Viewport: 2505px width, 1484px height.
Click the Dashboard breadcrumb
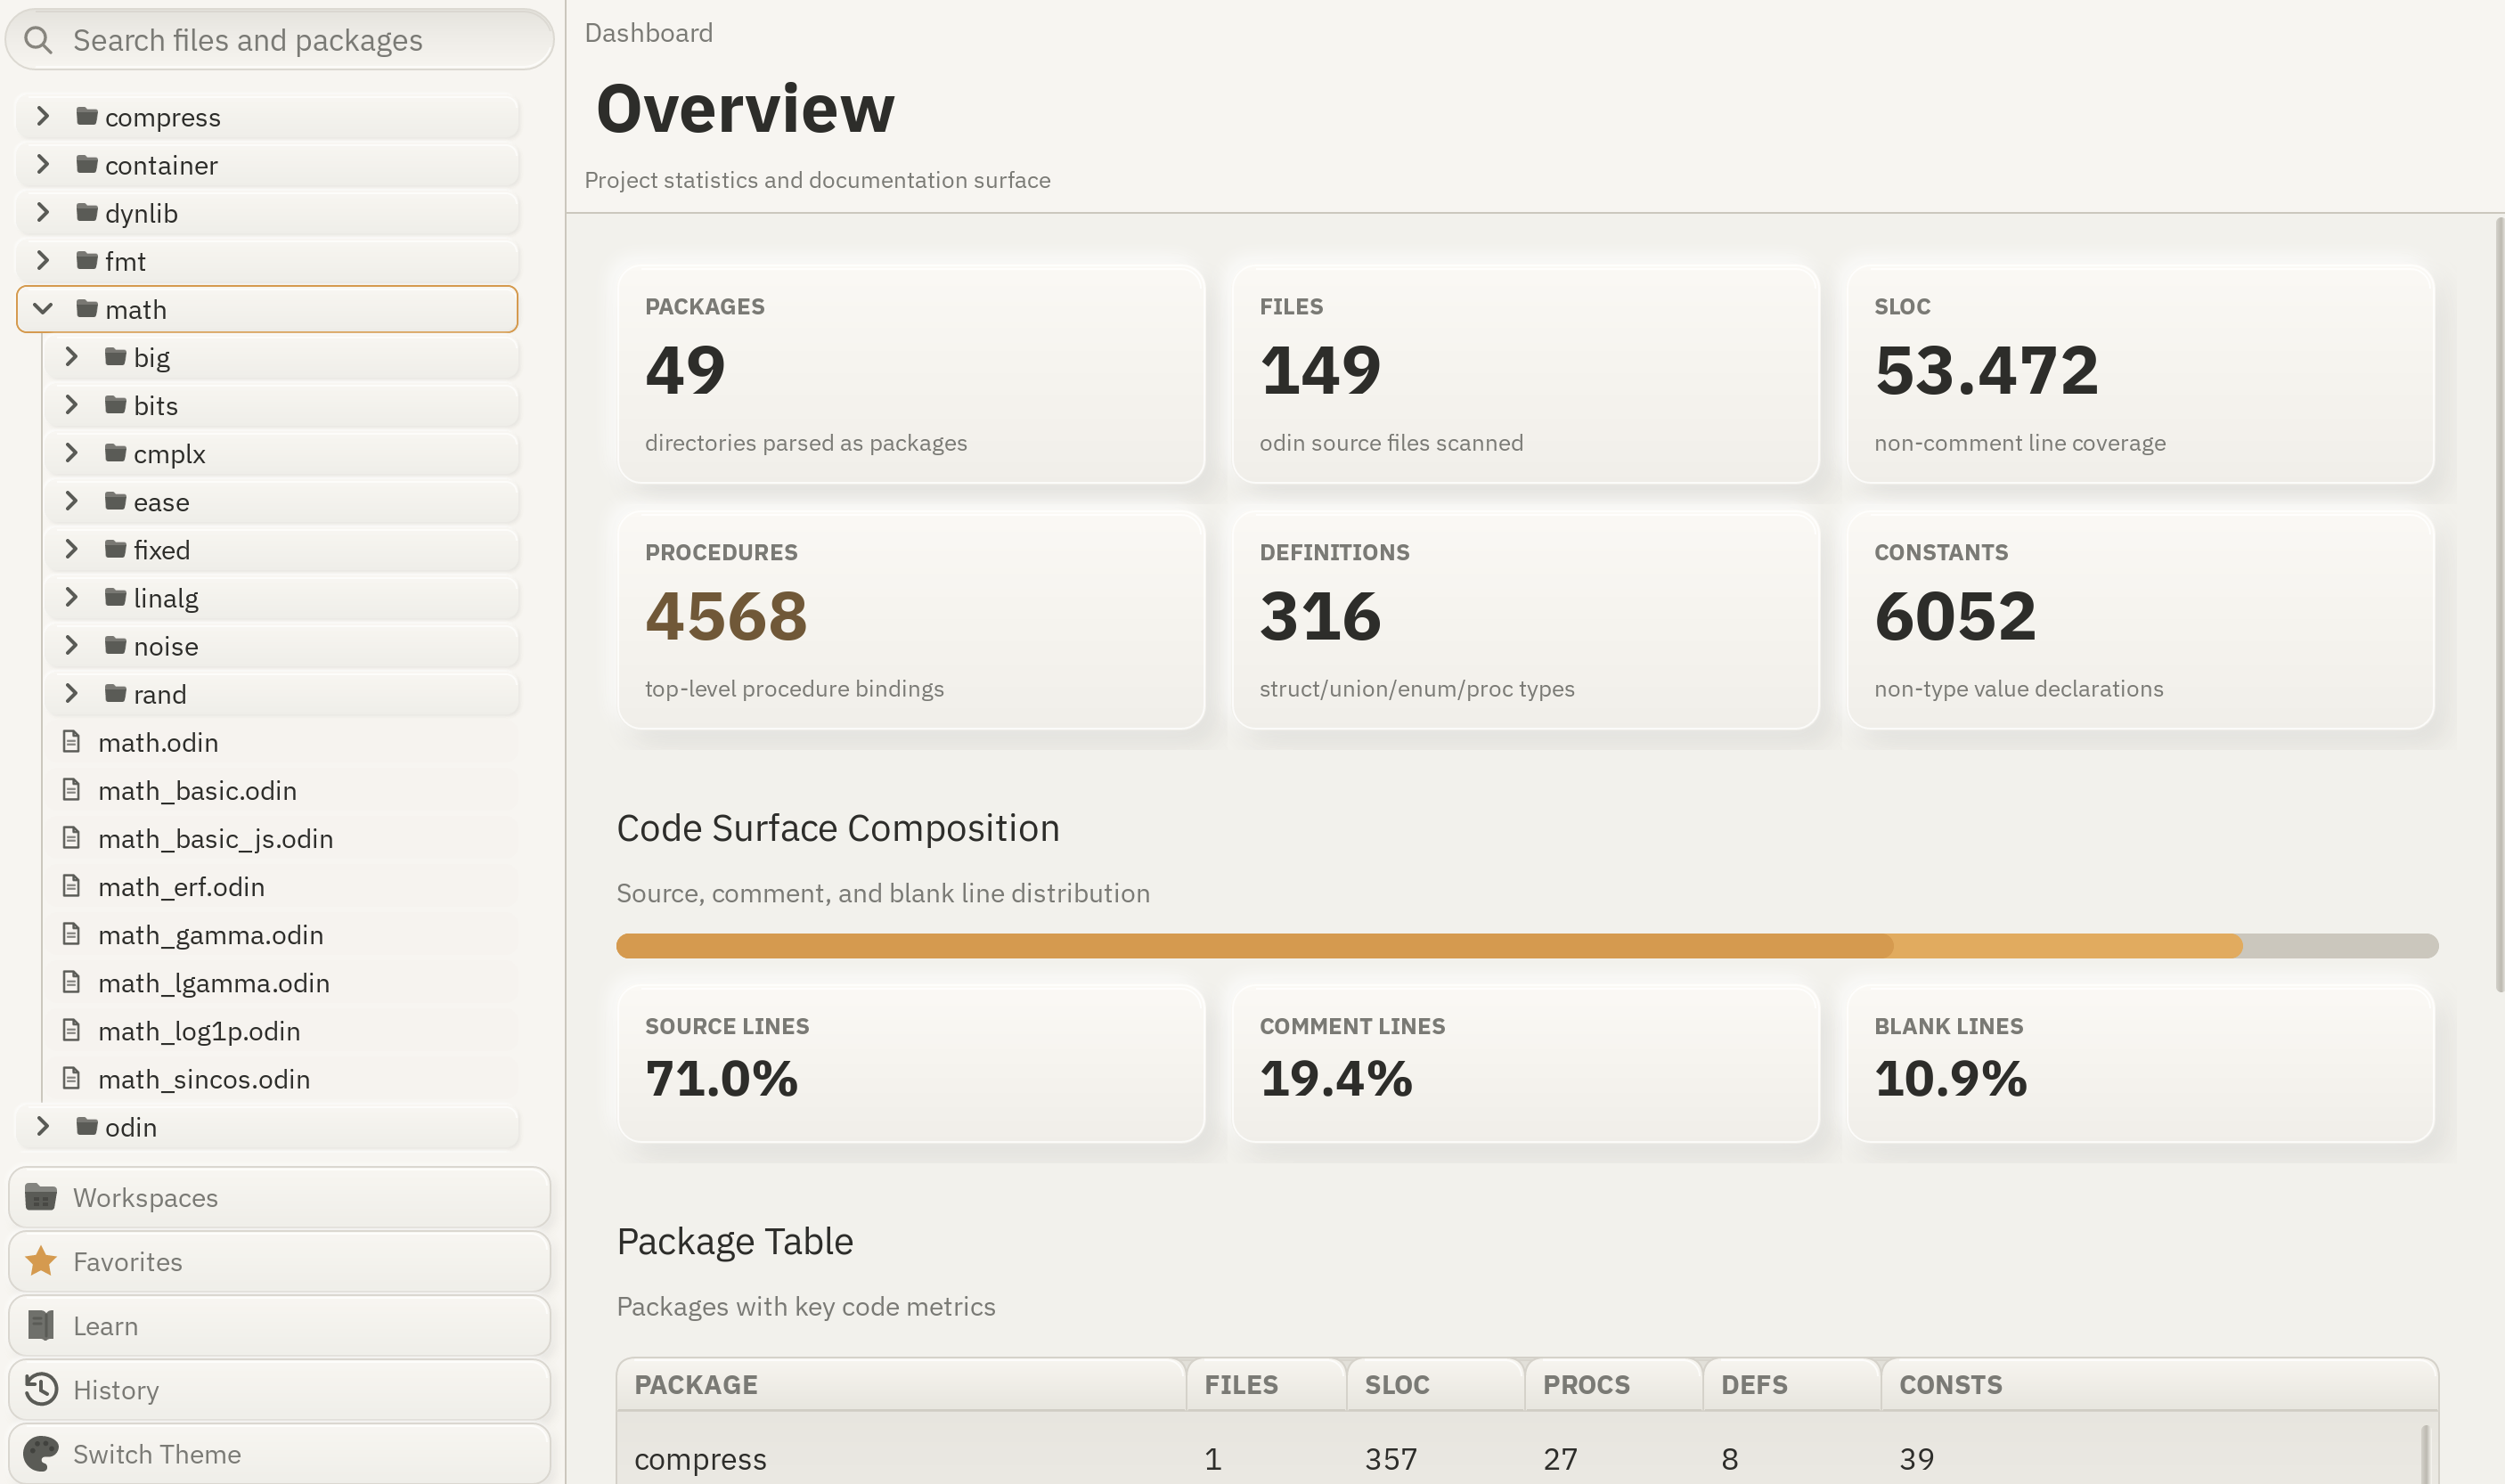[x=648, y=33]
